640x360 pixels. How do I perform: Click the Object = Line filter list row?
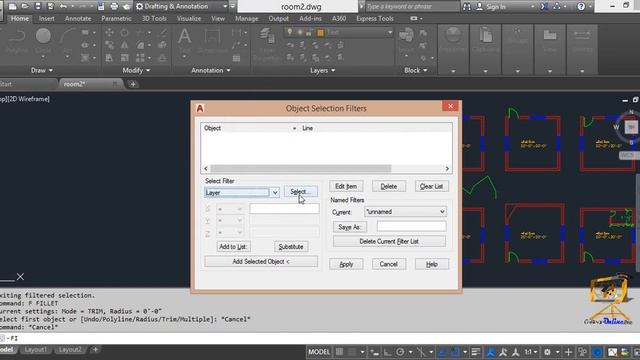point(326,128)
